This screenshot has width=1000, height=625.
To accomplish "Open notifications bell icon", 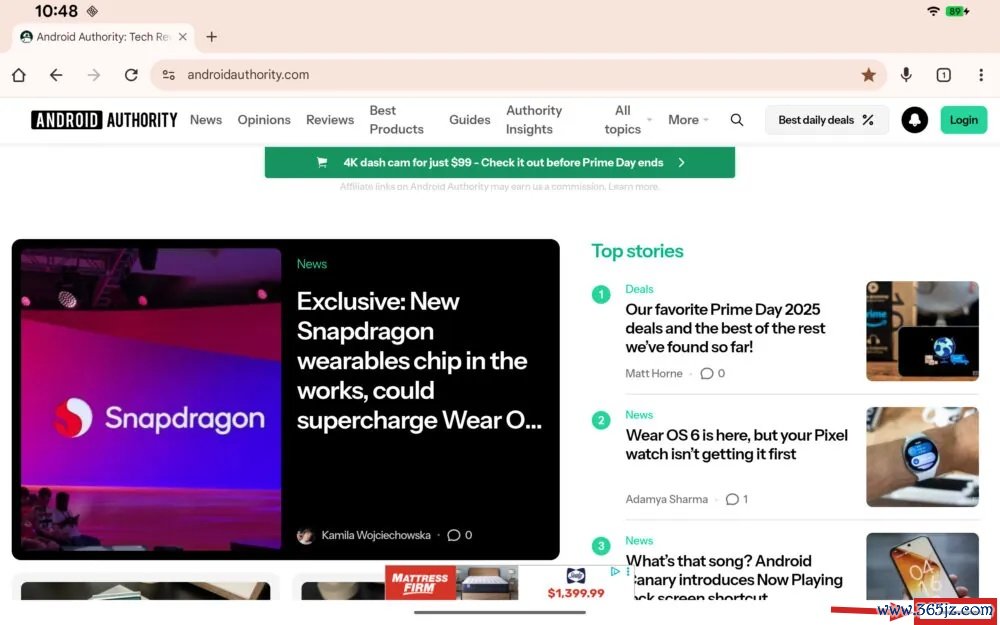I will coord(915,120).
